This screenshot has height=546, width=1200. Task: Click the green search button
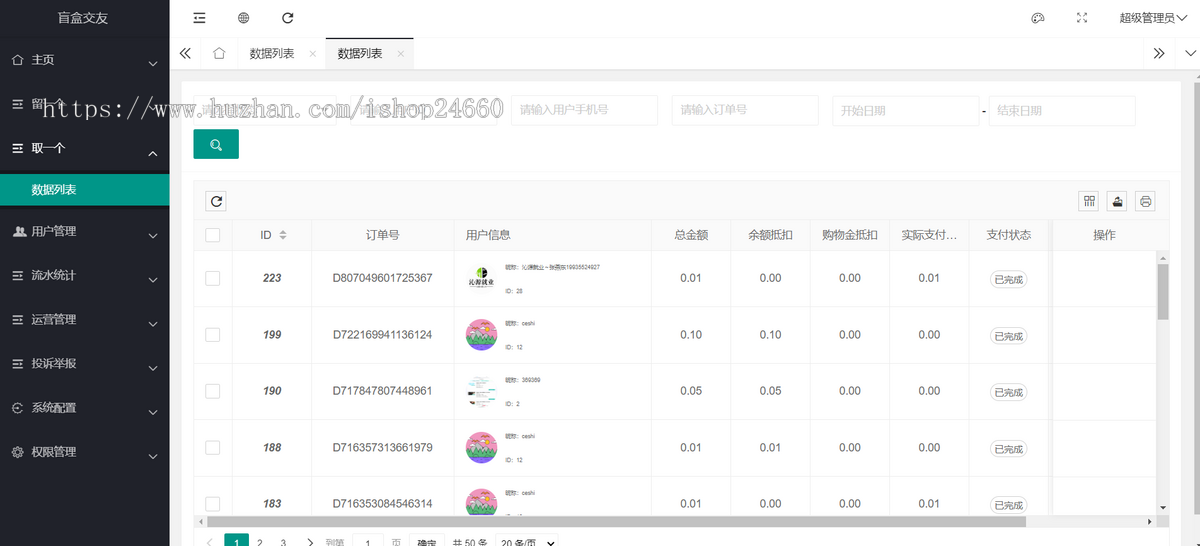click(x=216, y=145)
